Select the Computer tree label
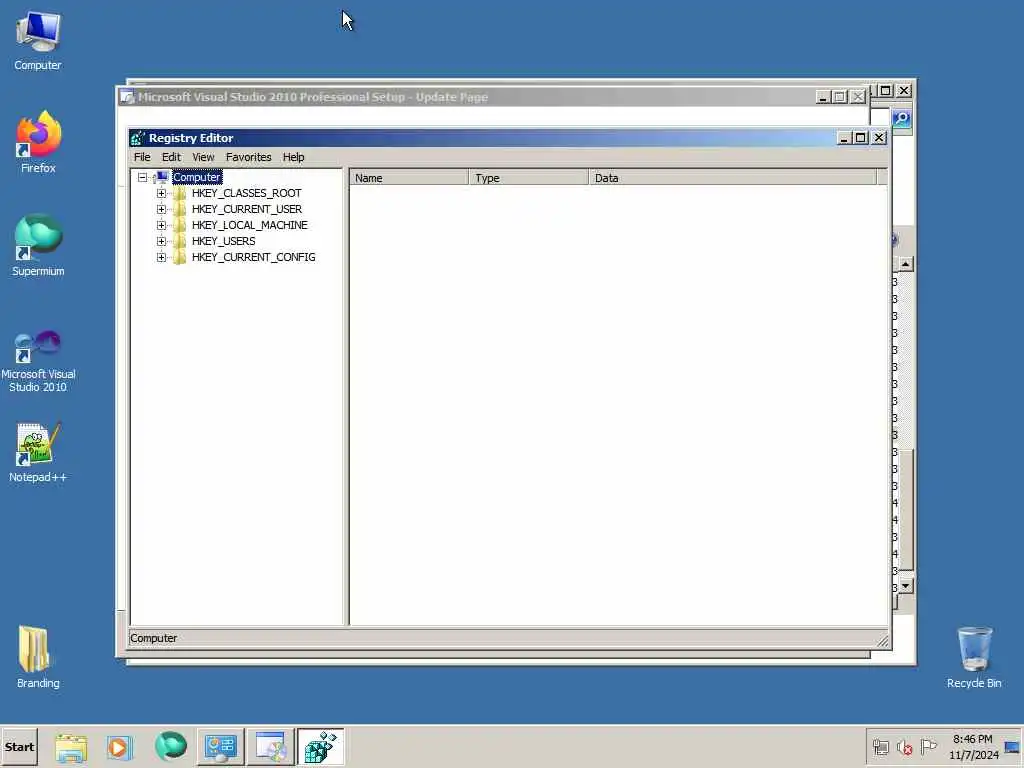 (197, 178)
